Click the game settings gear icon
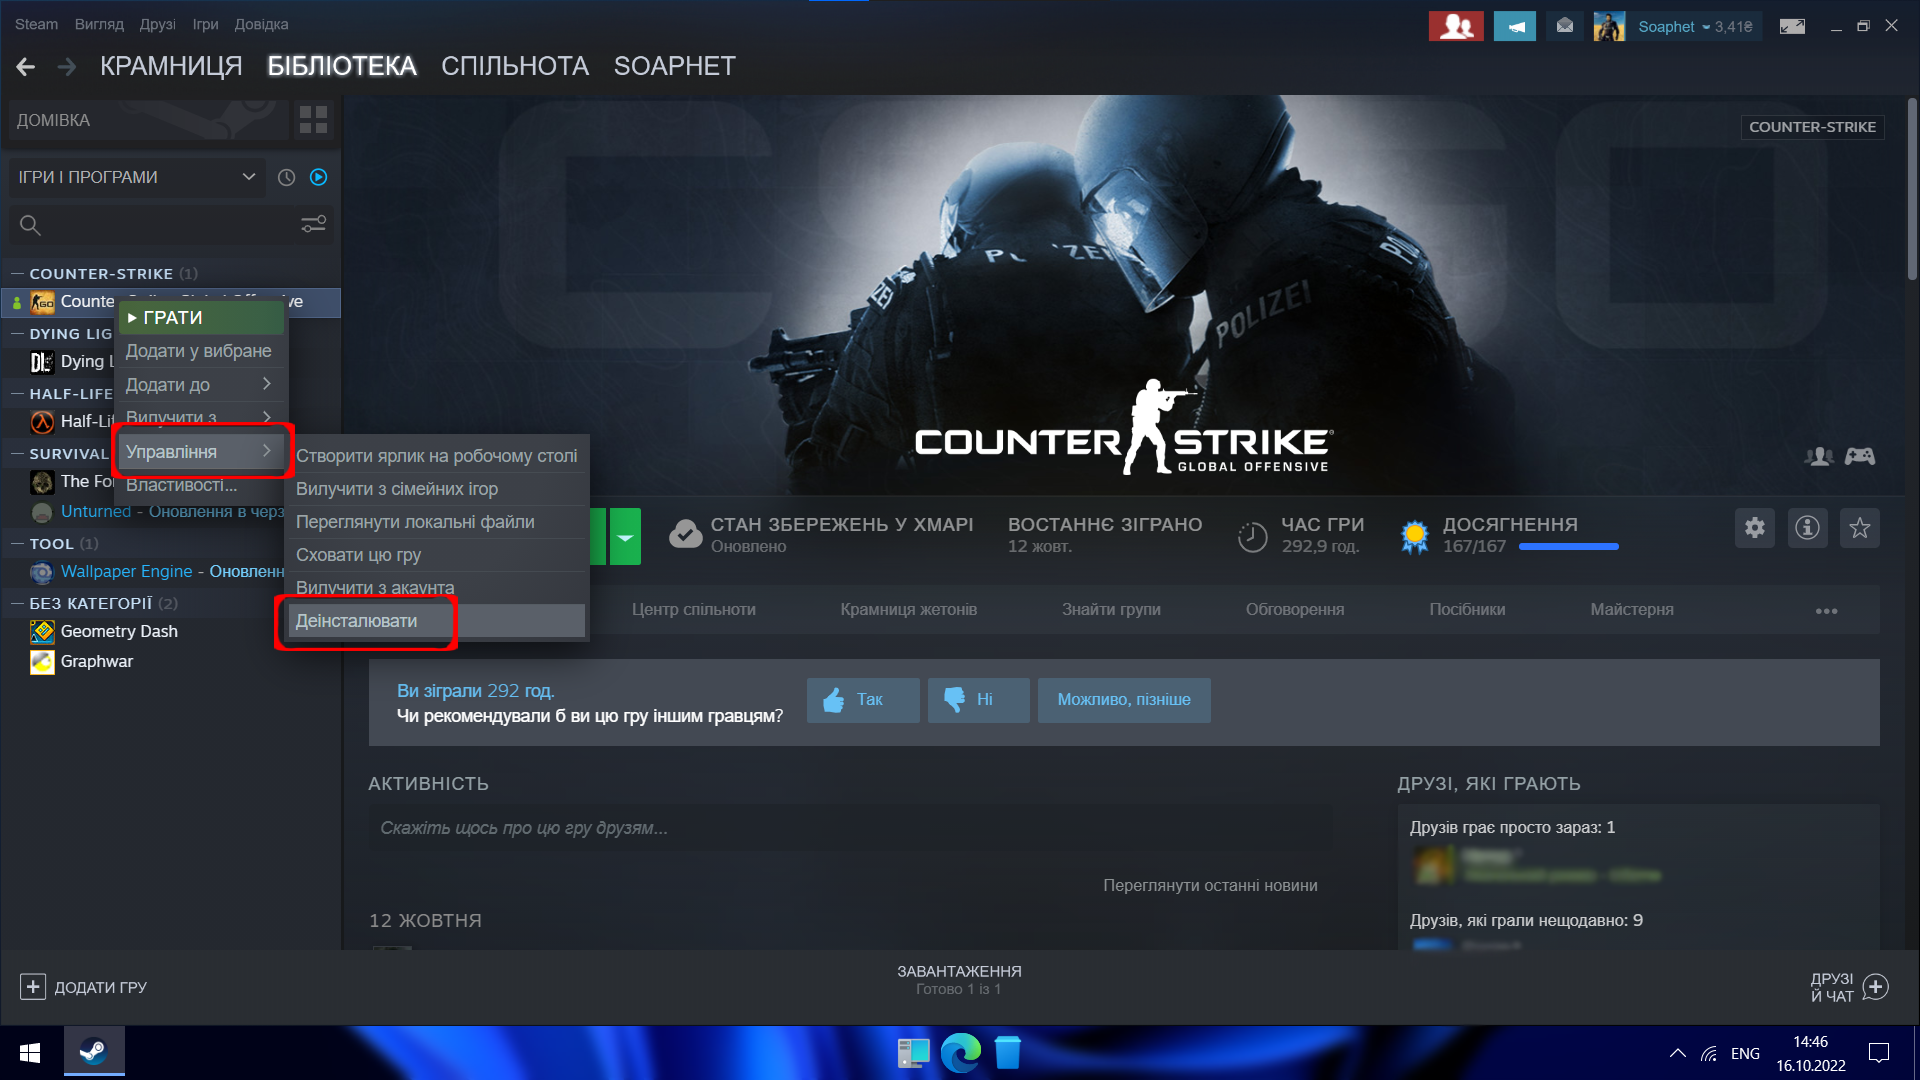The width and height of the screenshot is (1920, 1080). [1754, 528]
